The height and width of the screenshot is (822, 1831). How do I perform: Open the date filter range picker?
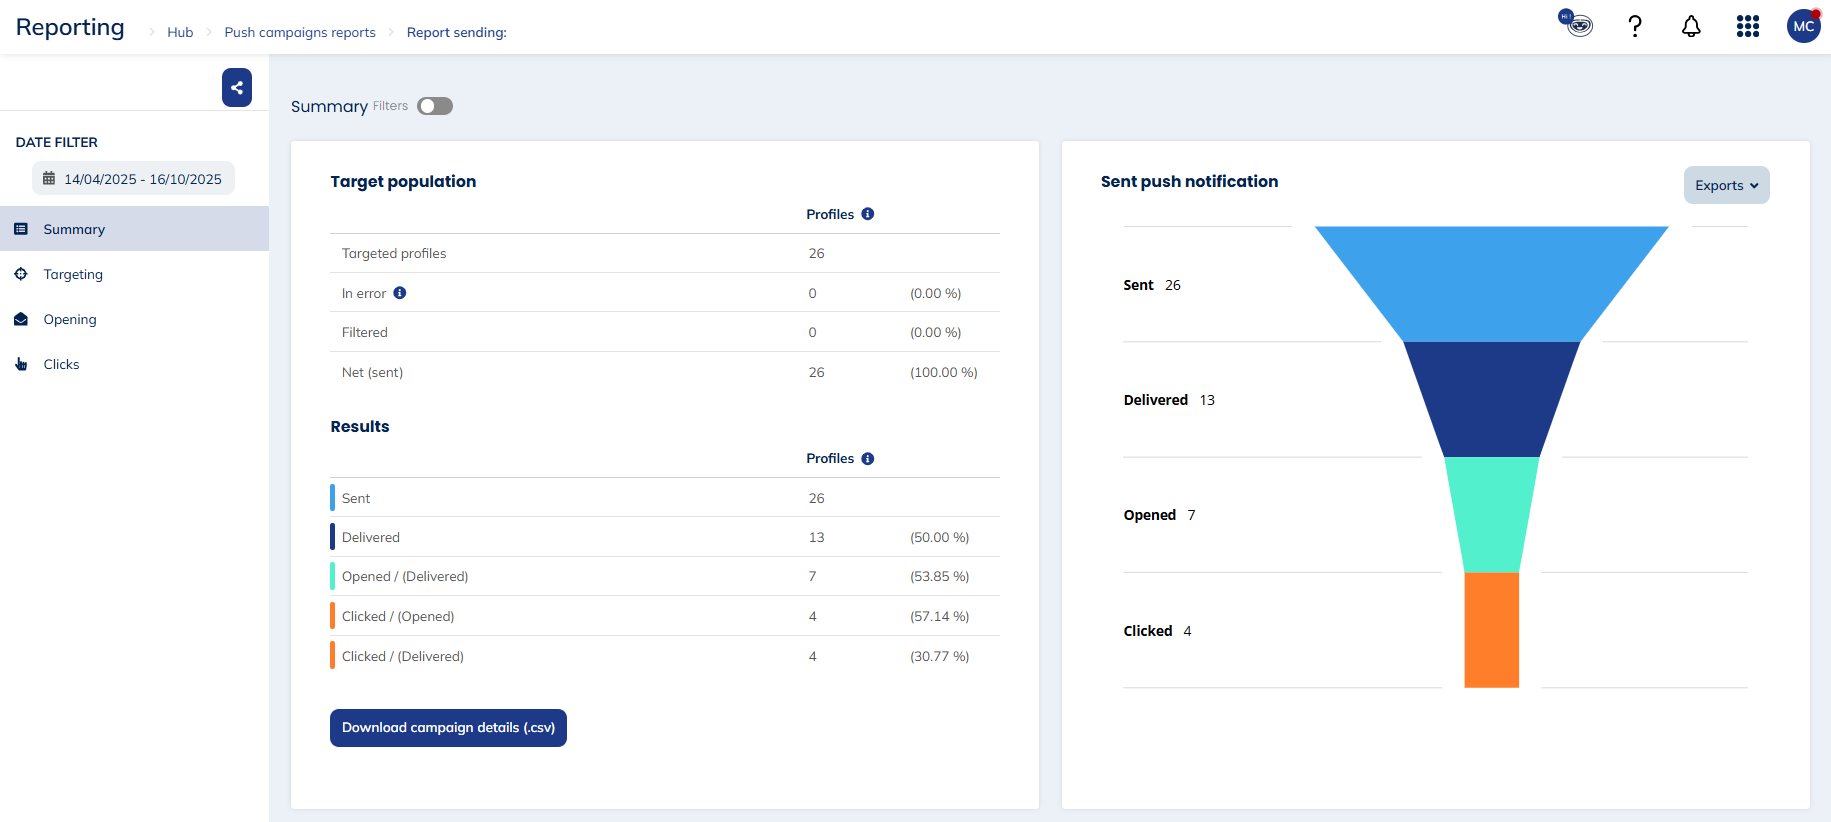(x=133, y=179)
